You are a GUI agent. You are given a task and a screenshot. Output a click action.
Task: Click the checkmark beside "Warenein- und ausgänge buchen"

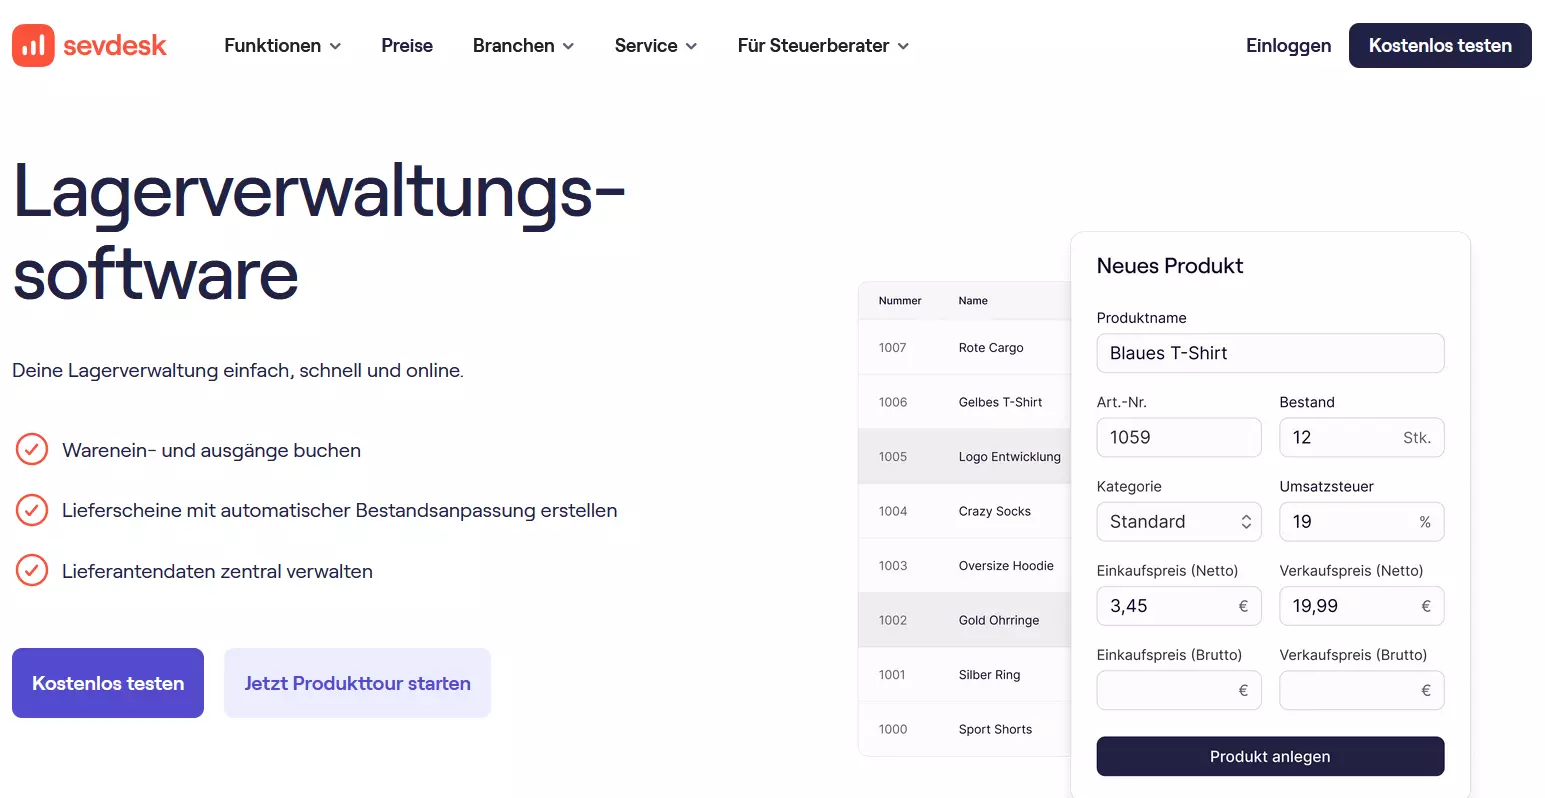click(x=31, y=449)
